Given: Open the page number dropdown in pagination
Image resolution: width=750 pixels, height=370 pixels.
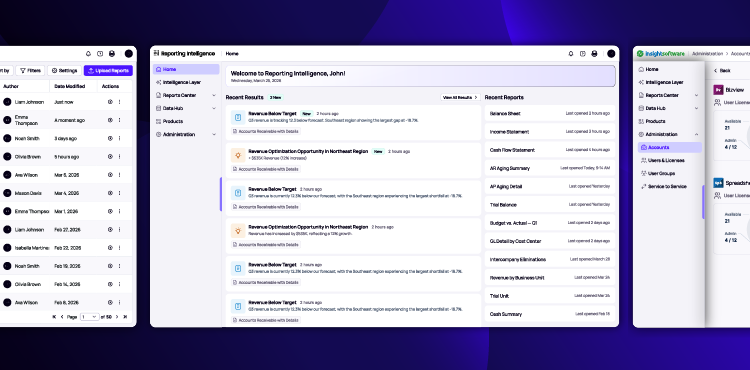Looking at the screenshot, I should 89,317.
